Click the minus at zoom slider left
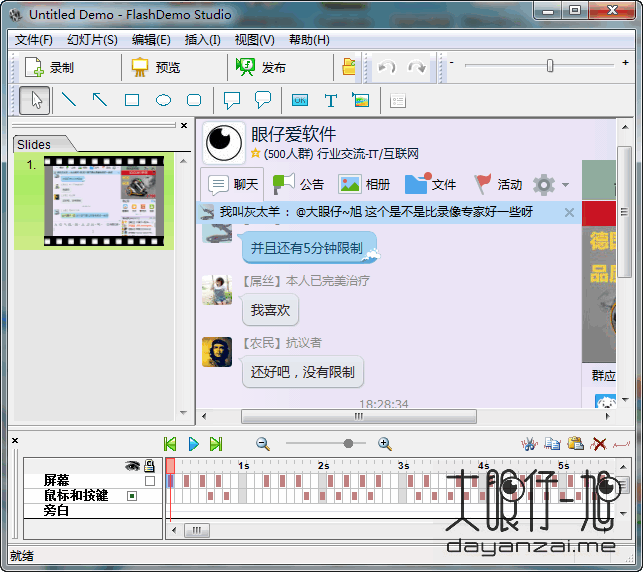This screenshot has width=643, height=572. (x=451, y=63)
